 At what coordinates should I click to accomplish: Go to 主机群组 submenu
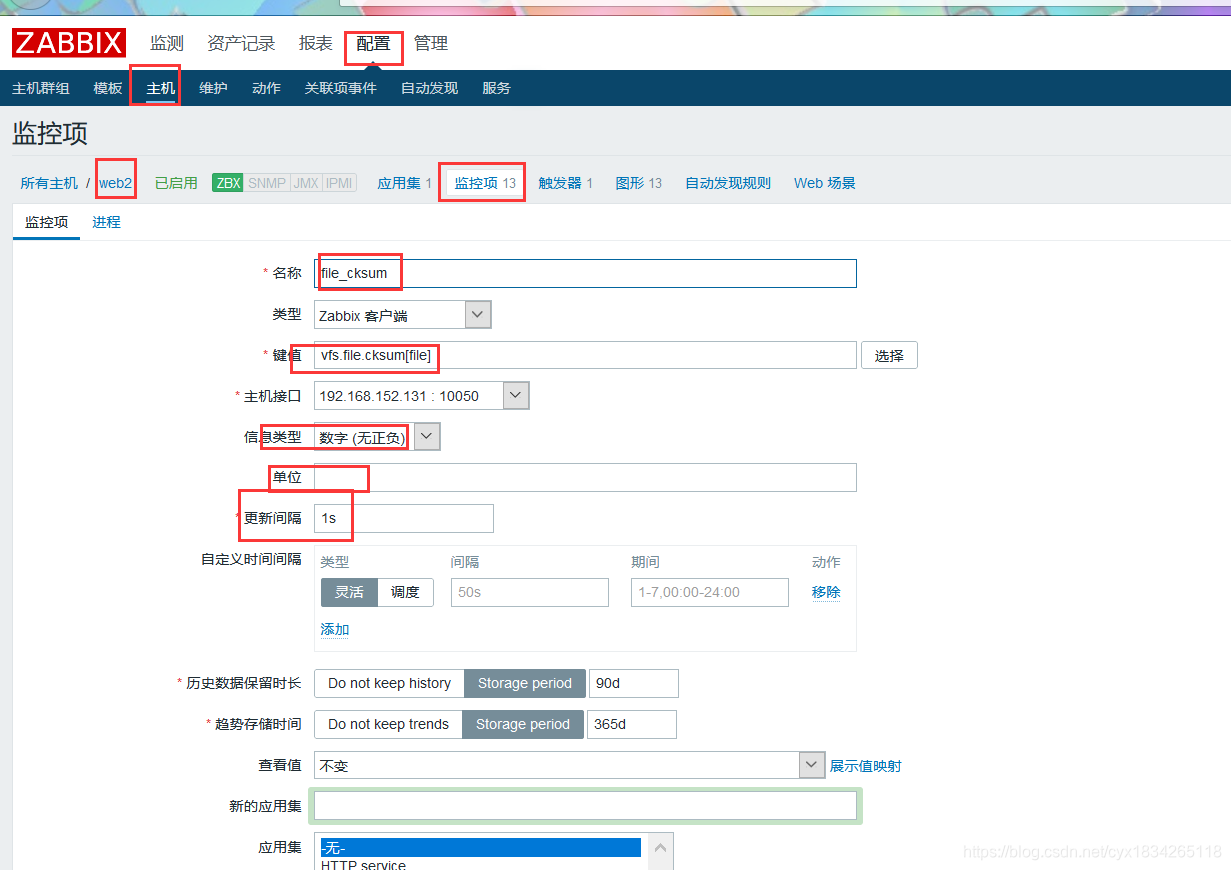click(x=41, y=88)
